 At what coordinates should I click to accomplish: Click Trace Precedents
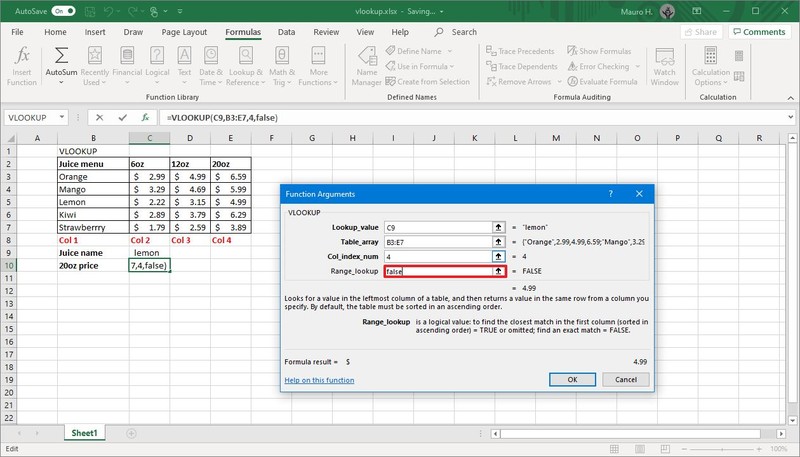pyautogui.click(x=520, y=51)
